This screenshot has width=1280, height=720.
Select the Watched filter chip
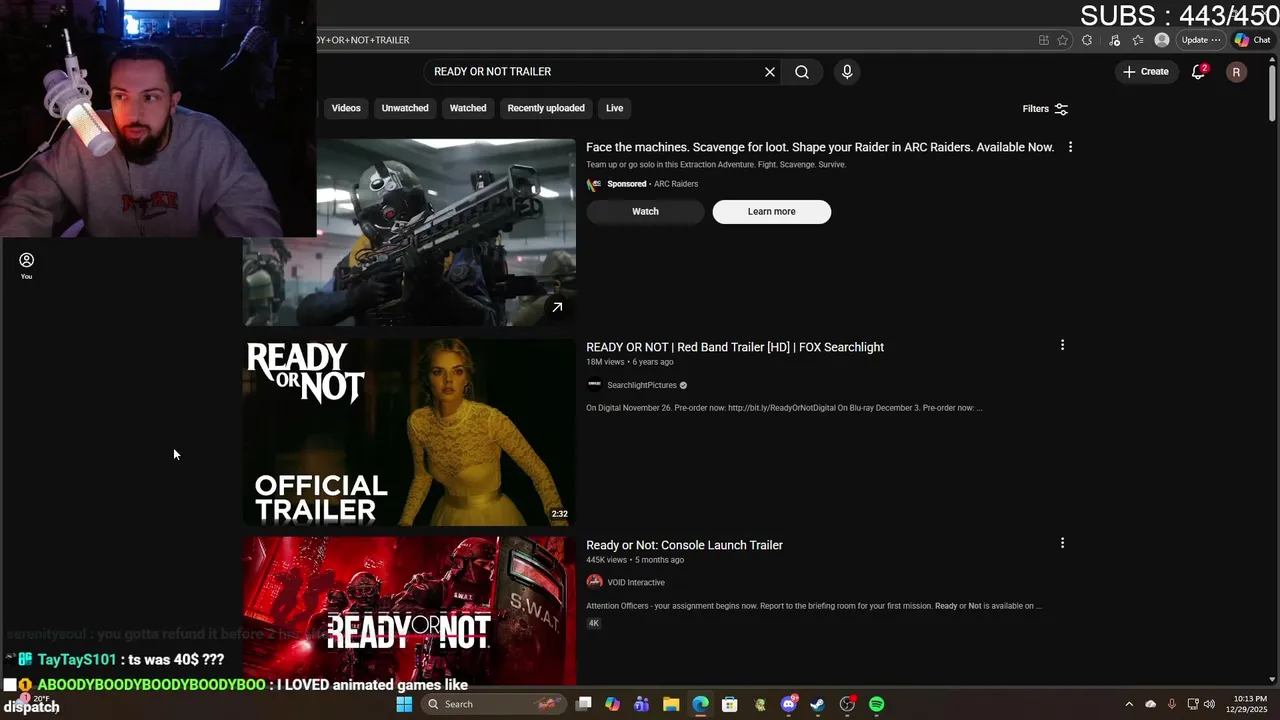tap(468, 108)
